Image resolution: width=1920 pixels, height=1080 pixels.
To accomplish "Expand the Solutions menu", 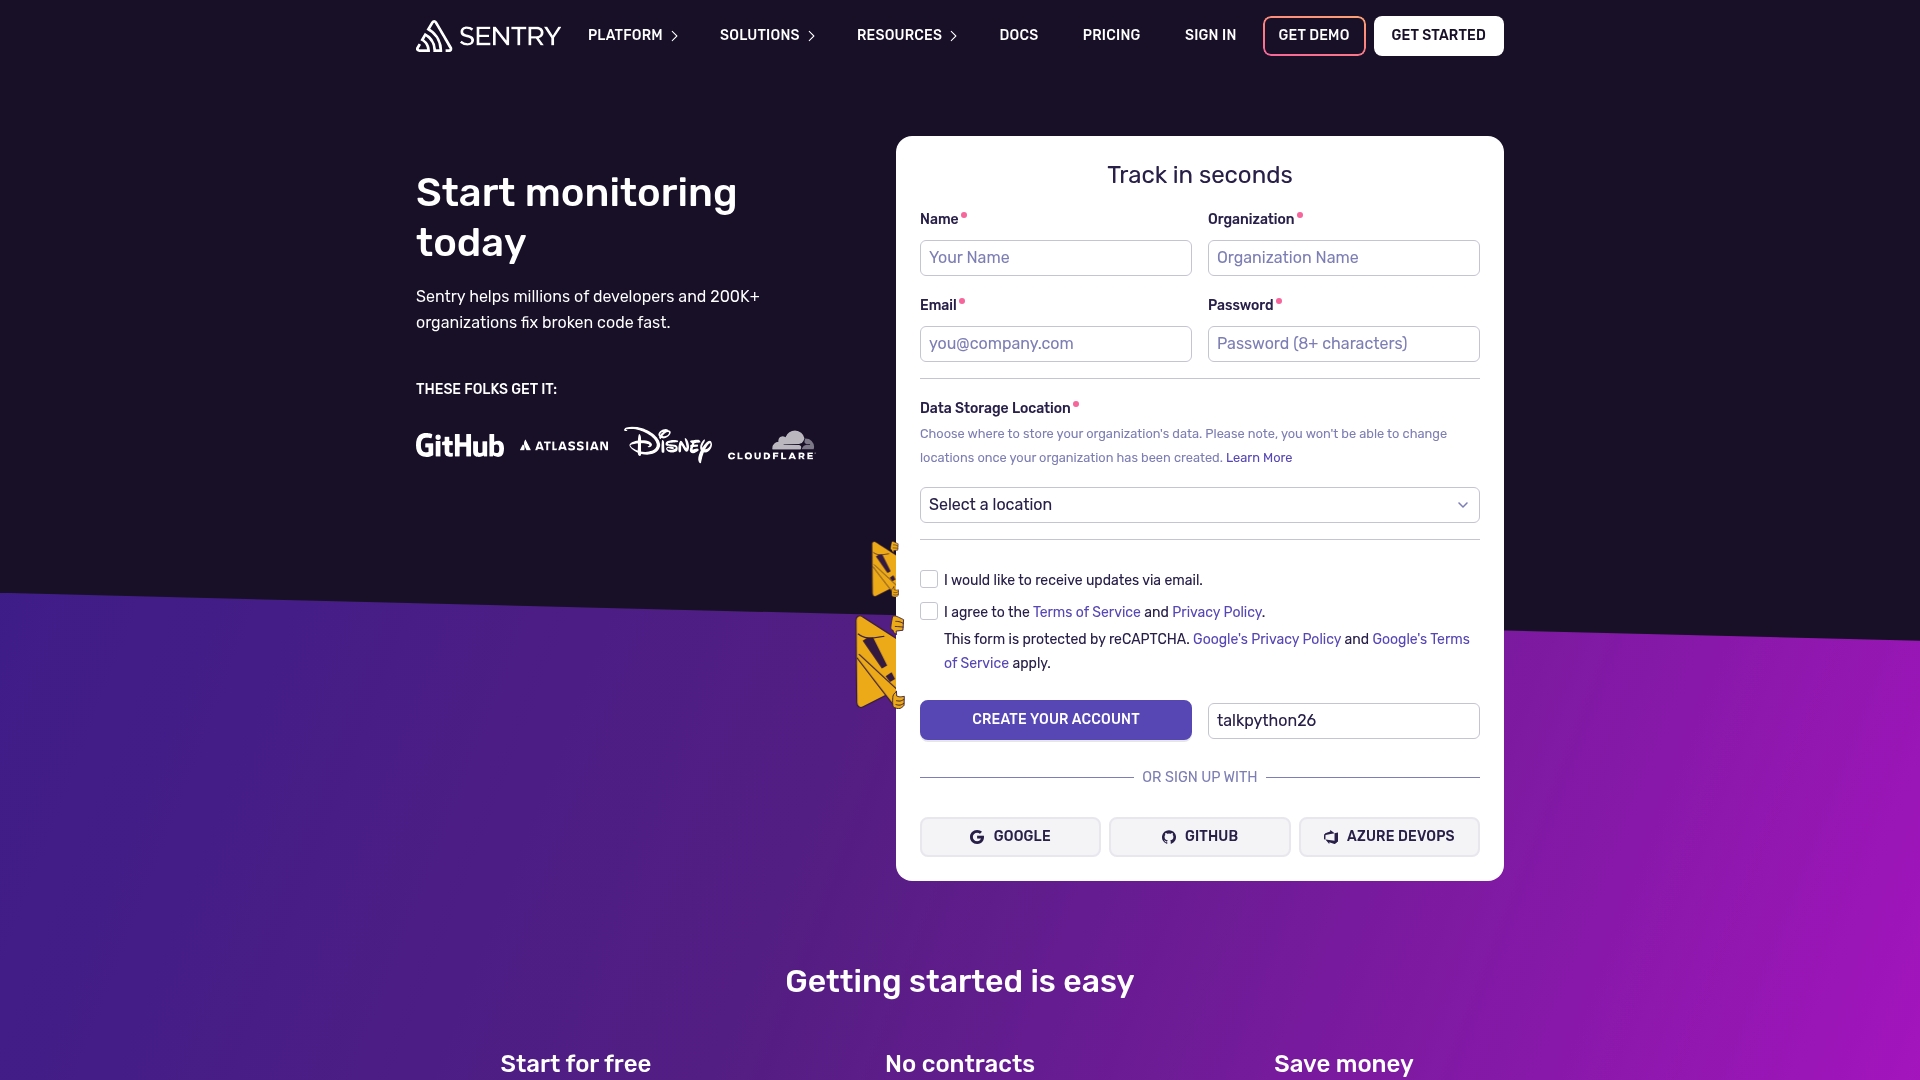I will 767,36.
